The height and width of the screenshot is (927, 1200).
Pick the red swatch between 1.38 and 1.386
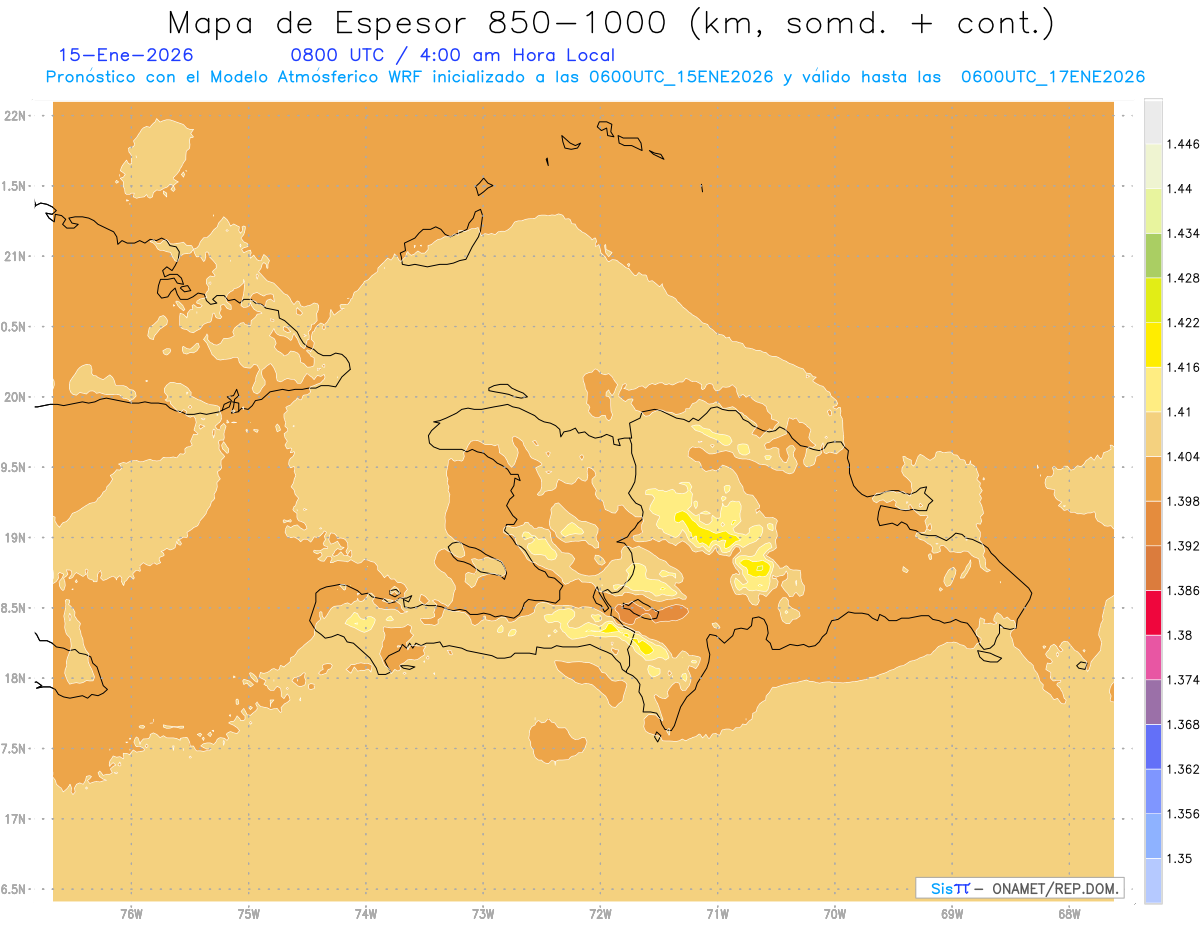[1153, 612]
